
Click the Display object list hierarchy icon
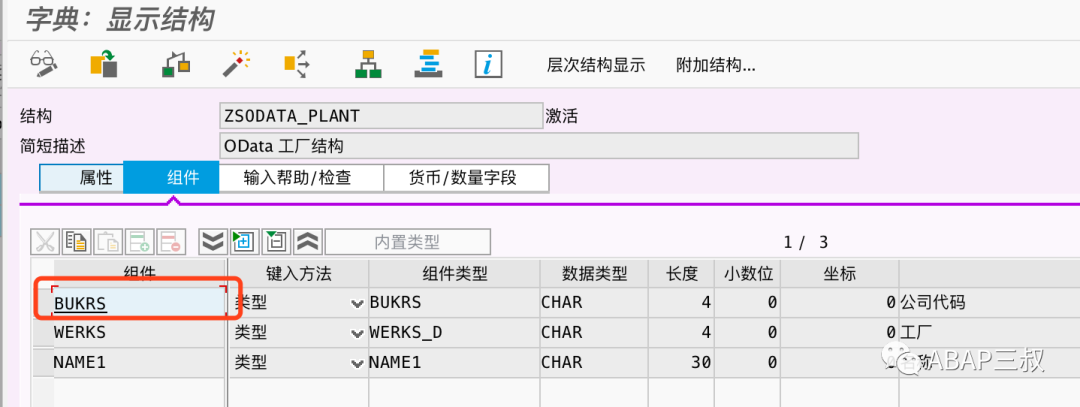point(369,64)
